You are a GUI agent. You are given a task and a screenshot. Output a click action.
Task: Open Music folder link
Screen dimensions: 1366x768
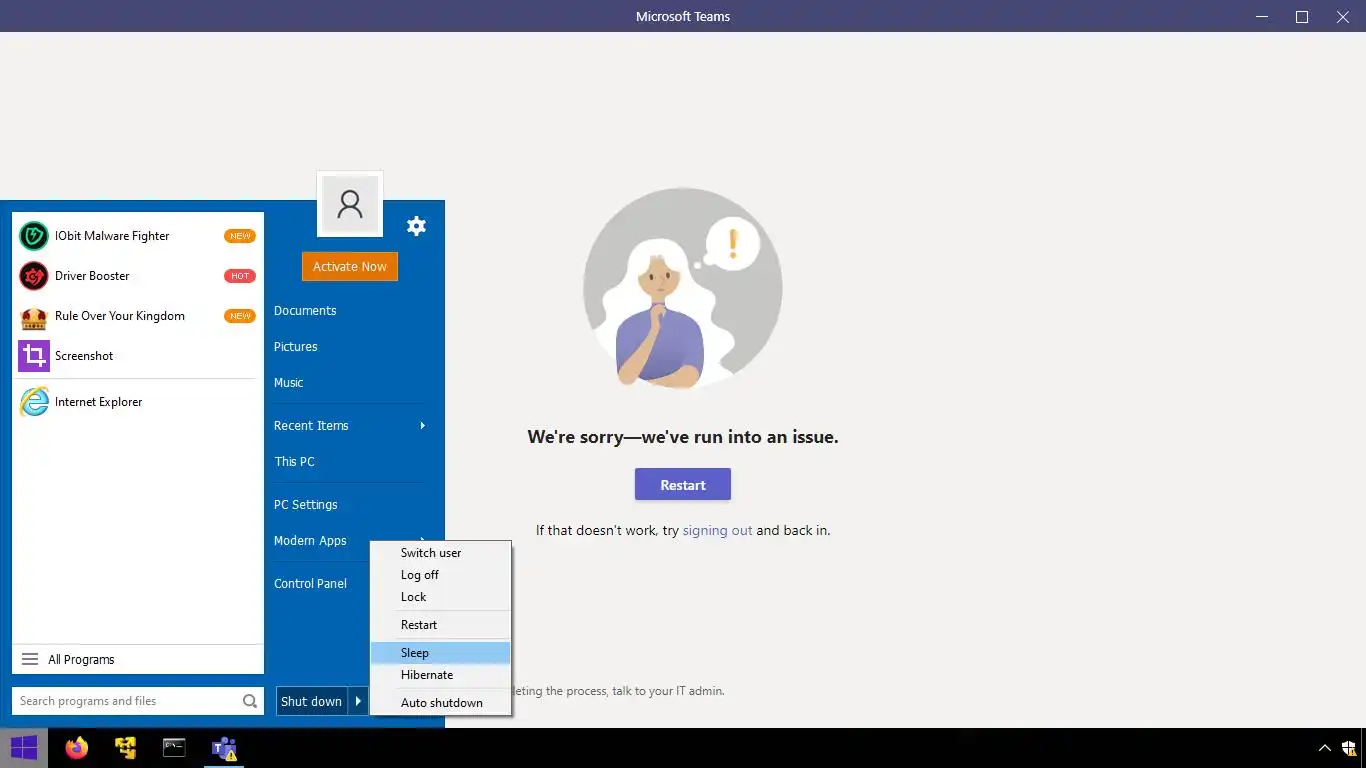[x=289, y=383]
